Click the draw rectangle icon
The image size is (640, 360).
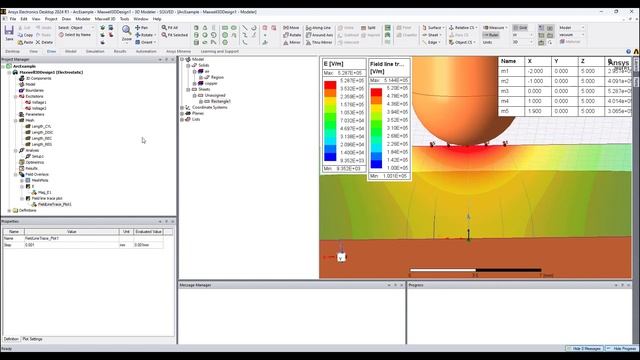225,28
